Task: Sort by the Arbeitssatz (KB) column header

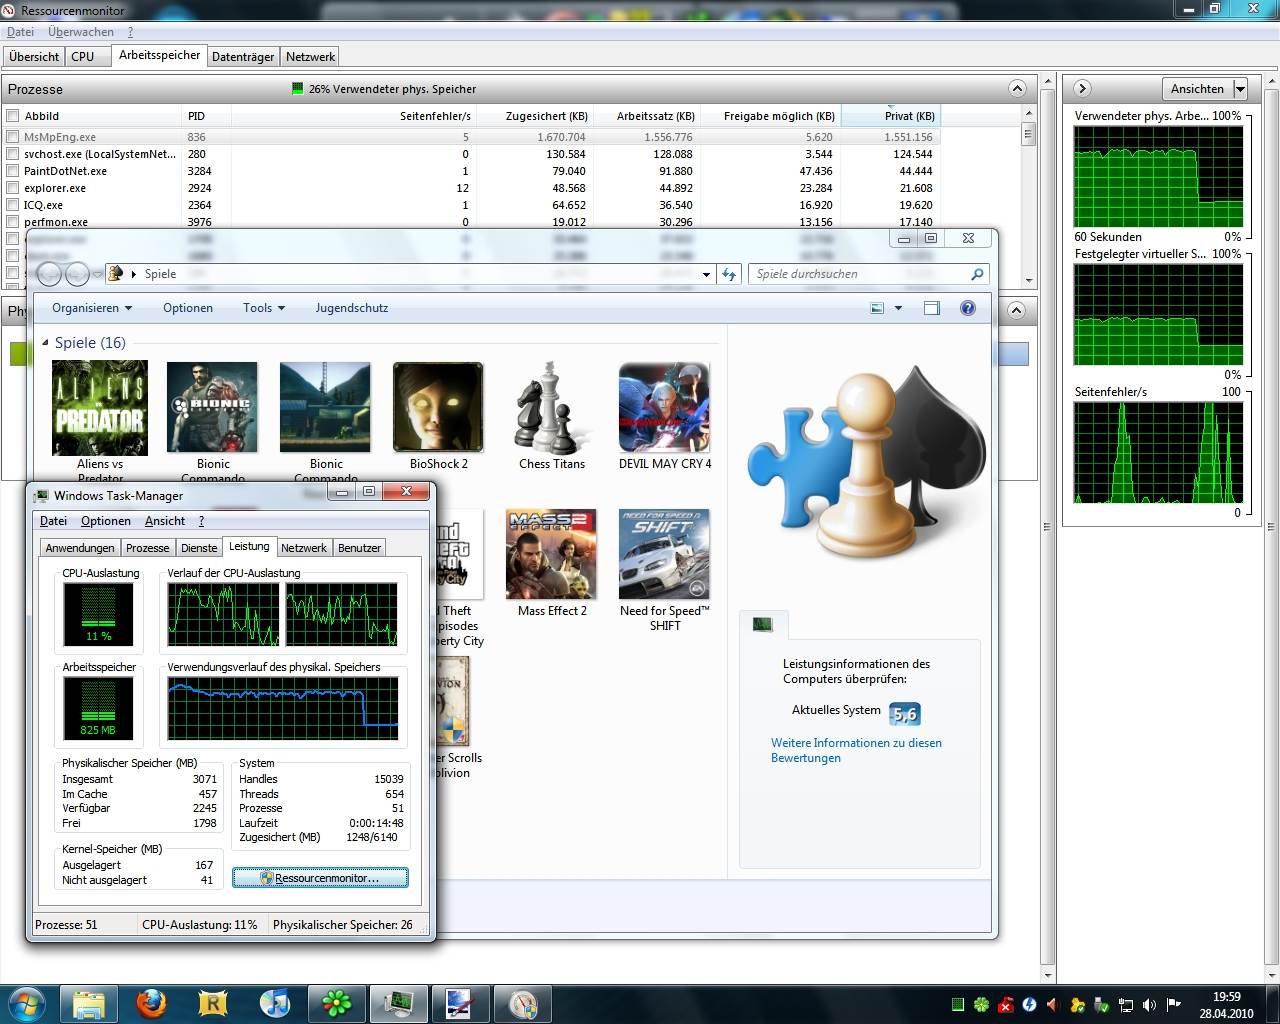Action: [647, 116]
